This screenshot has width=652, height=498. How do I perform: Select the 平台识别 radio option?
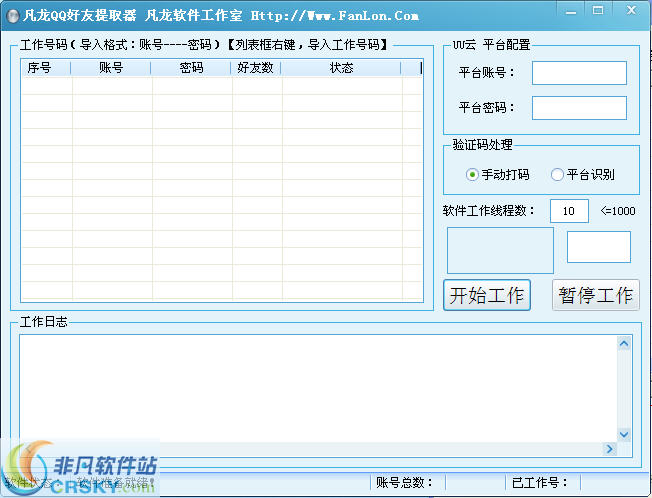[x=583, y=175]
